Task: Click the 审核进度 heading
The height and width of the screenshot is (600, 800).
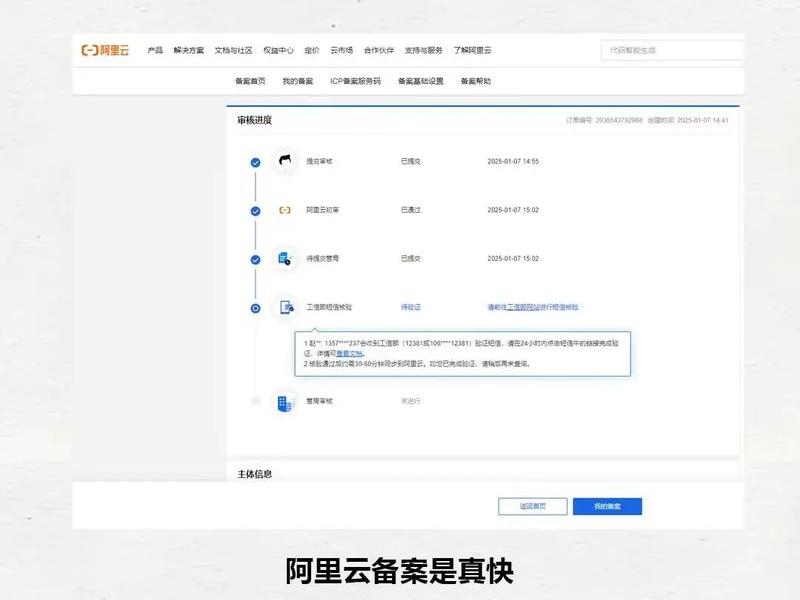Action: (x=255, y=120)
